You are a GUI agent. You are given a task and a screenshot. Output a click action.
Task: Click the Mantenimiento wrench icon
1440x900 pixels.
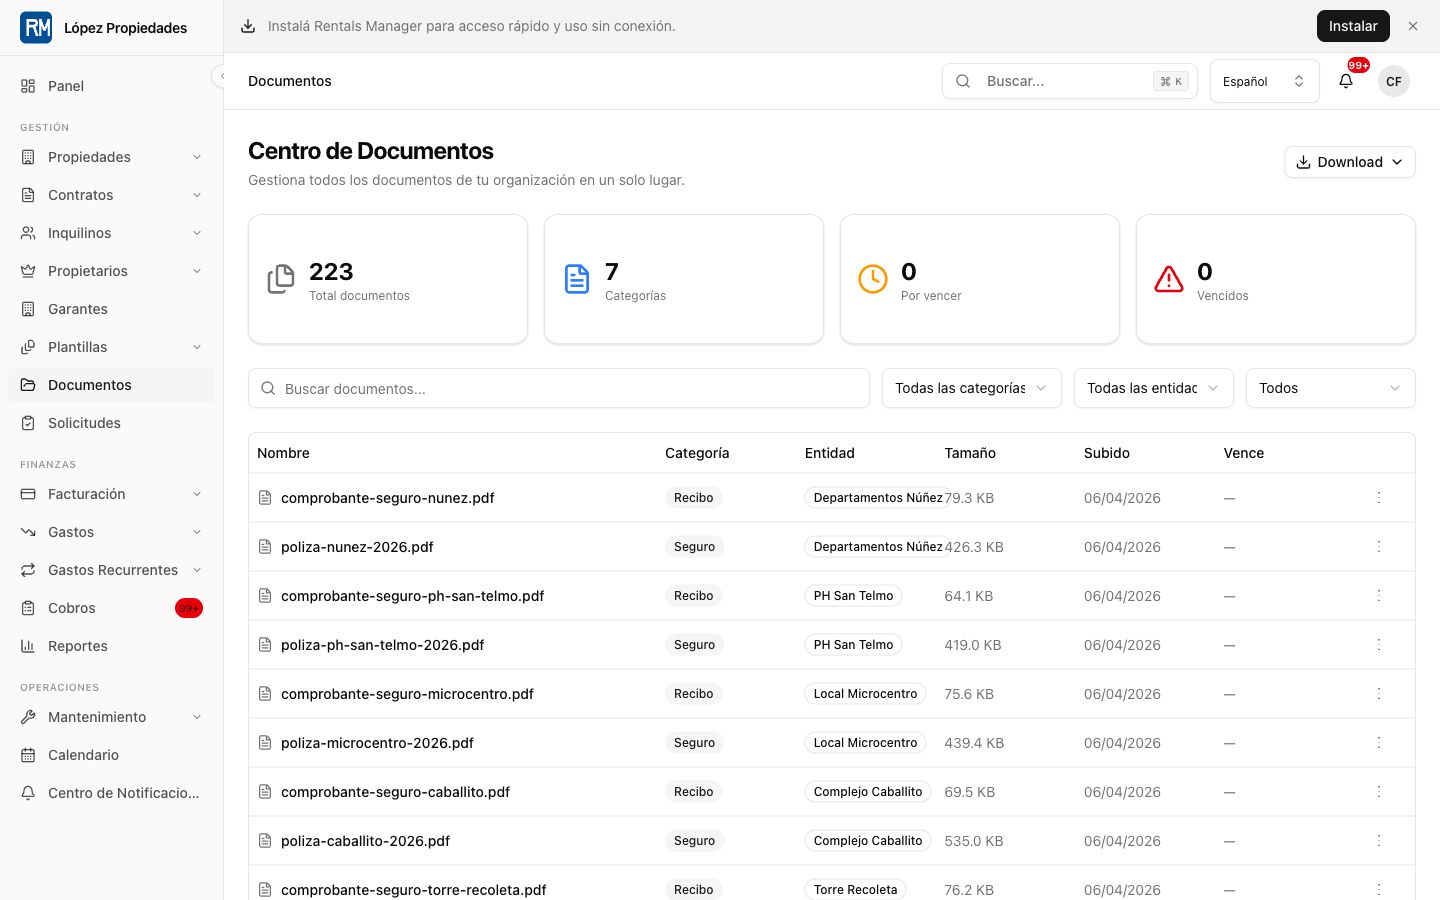pos(28,717)
